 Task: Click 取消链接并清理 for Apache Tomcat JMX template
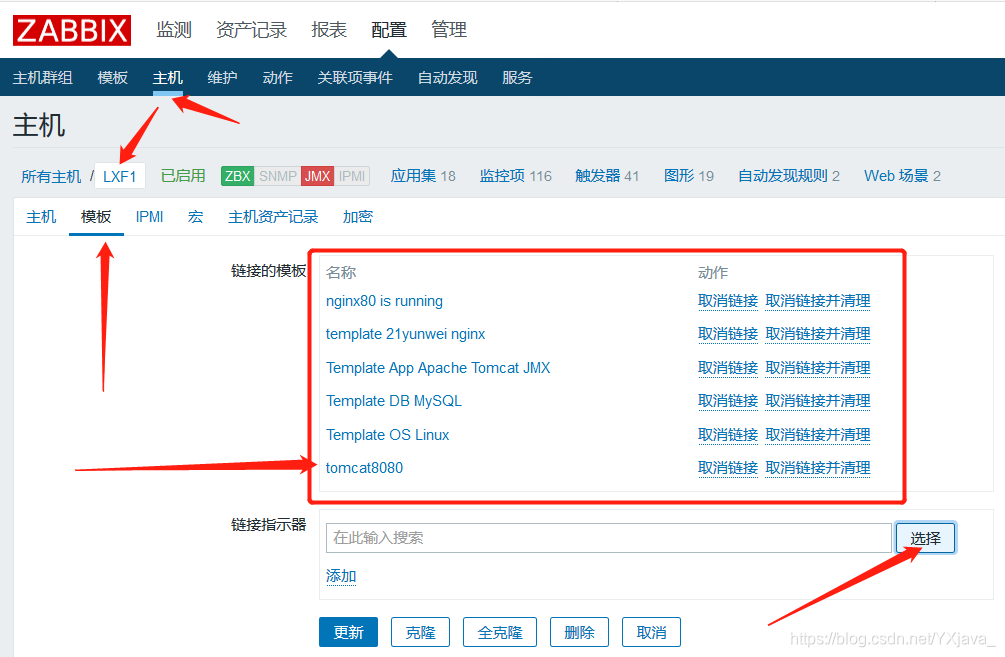point(818,368)
